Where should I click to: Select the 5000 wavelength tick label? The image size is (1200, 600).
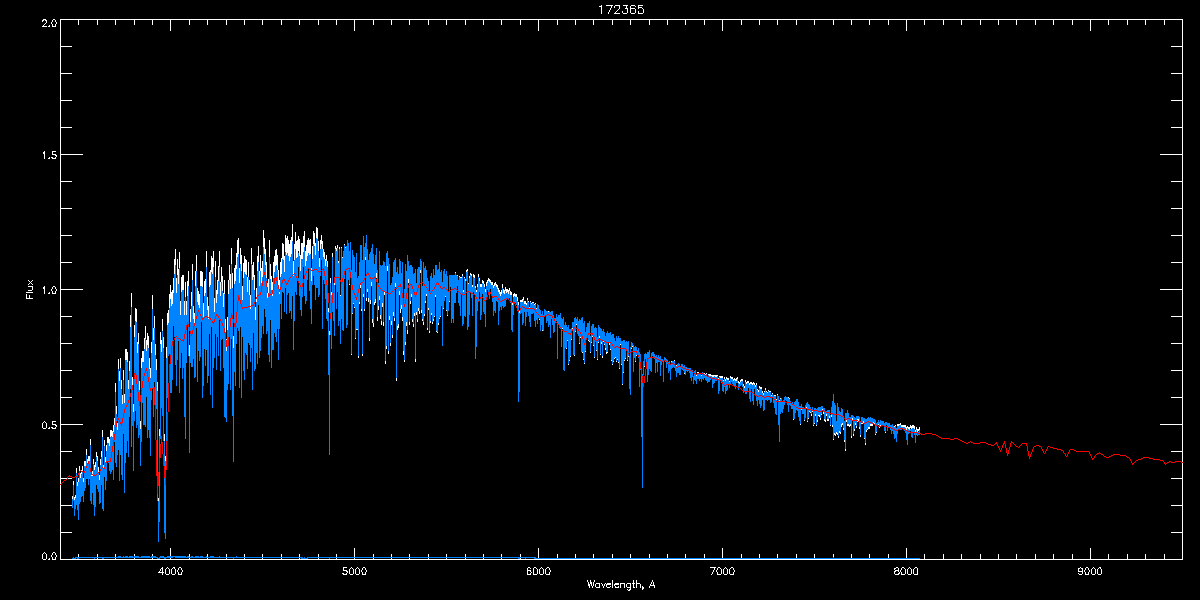(x=354, y=572)
